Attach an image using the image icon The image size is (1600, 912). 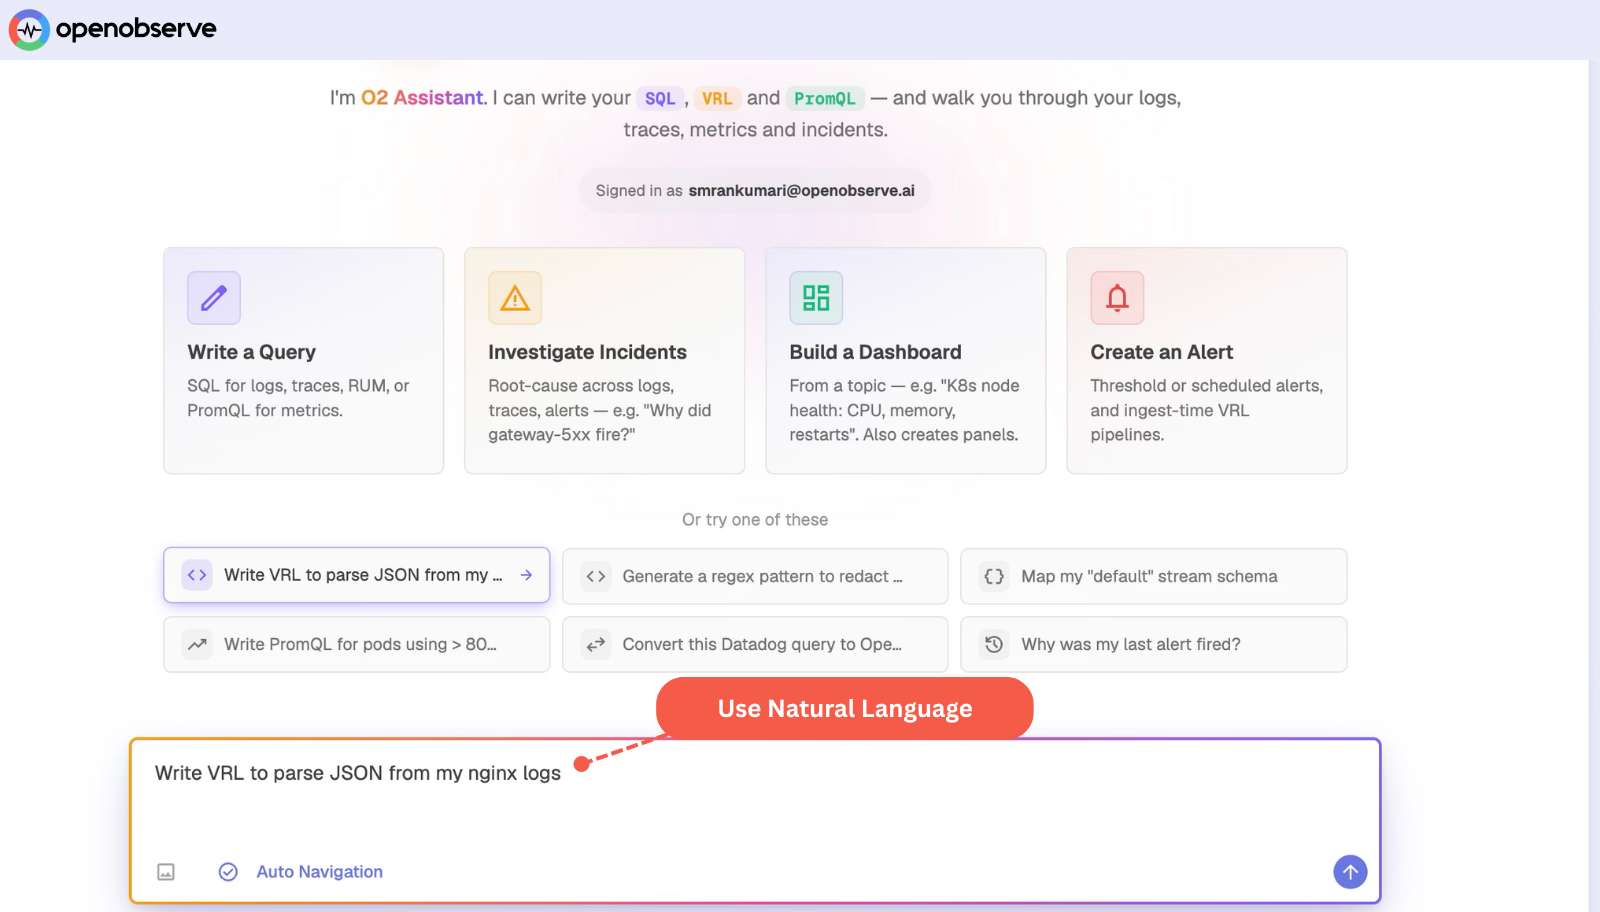click(x=166, y=872)
